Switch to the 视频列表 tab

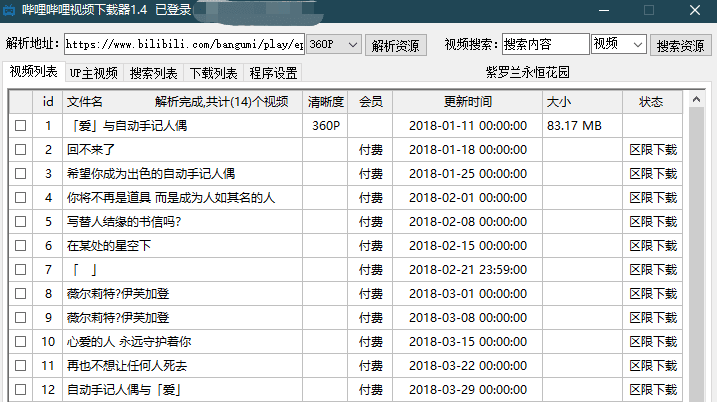pyautogui.click(x=33, y=72)
